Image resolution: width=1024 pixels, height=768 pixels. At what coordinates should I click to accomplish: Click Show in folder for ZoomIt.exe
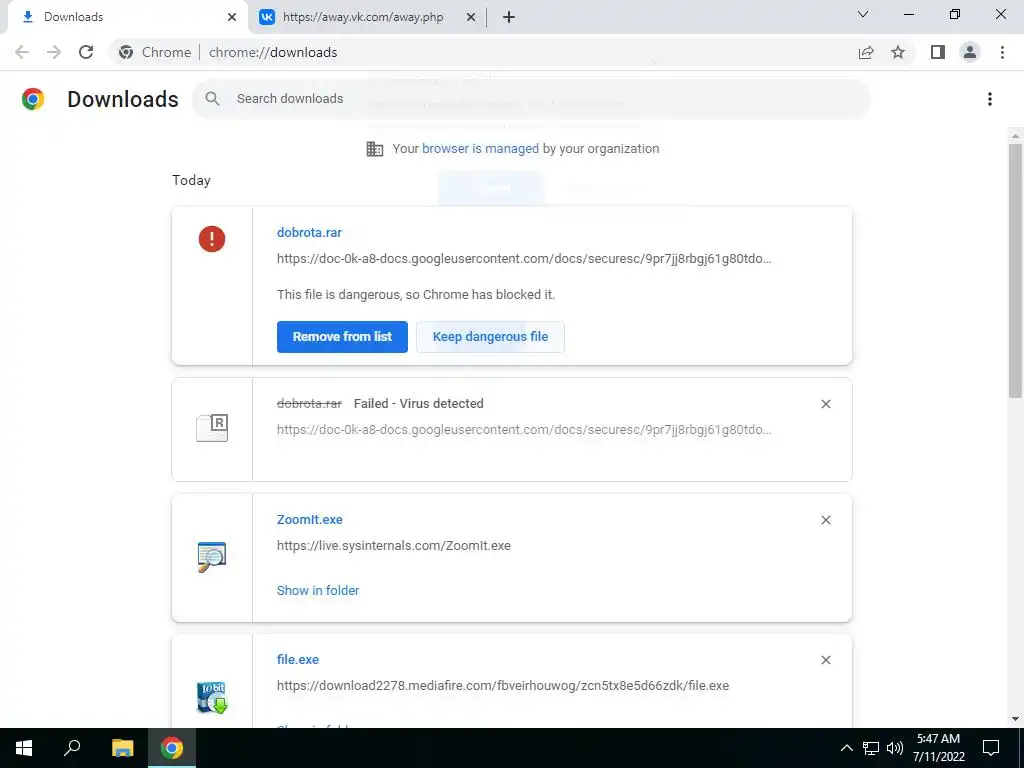(318, 590)
